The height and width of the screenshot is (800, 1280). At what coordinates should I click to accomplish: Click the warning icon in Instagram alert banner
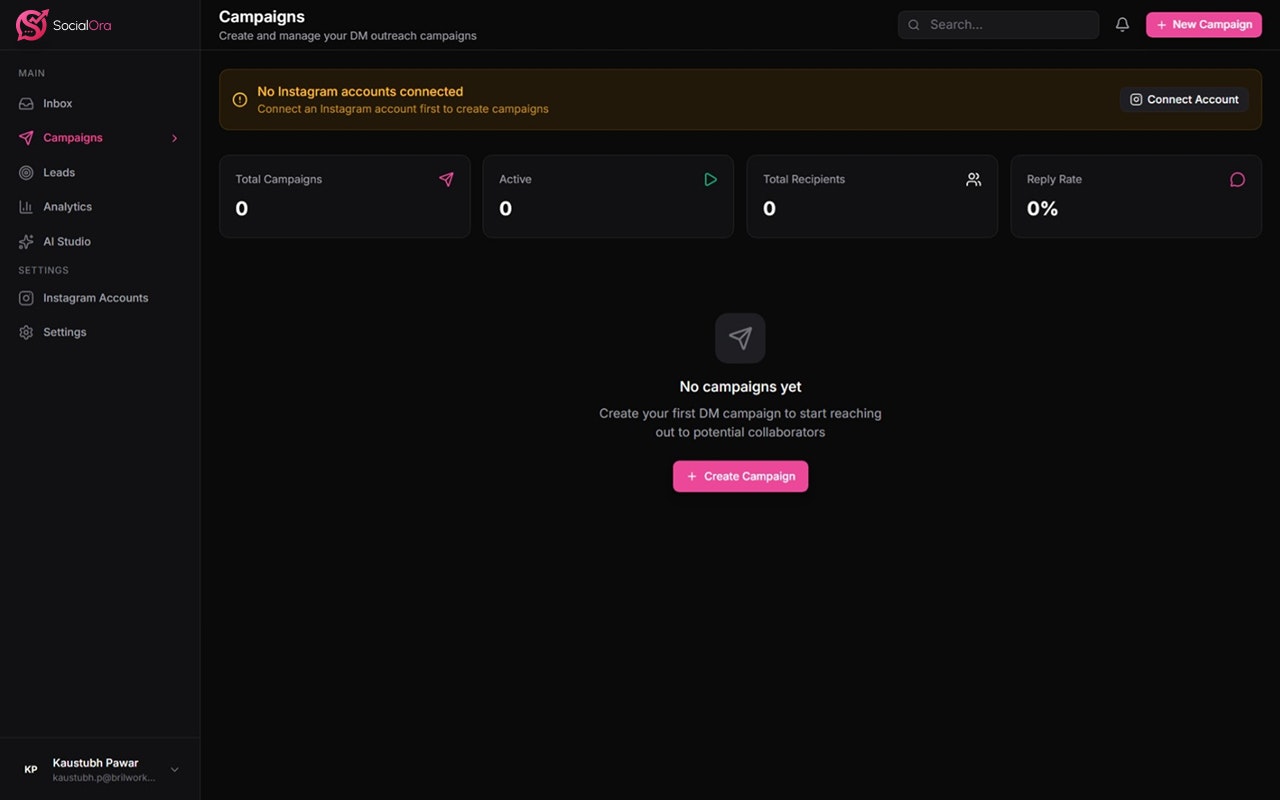tap(240, 100)
